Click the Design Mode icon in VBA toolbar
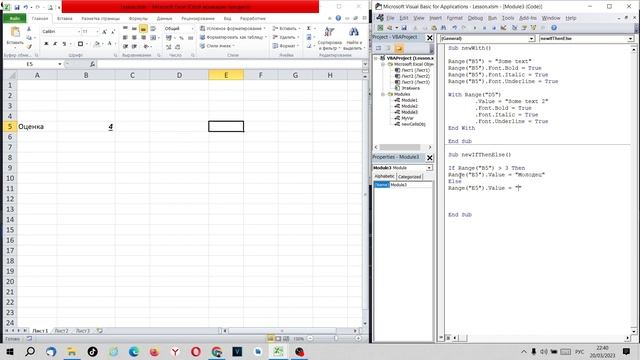This screenshot has width=640, height=360. (x=503, y=28)
